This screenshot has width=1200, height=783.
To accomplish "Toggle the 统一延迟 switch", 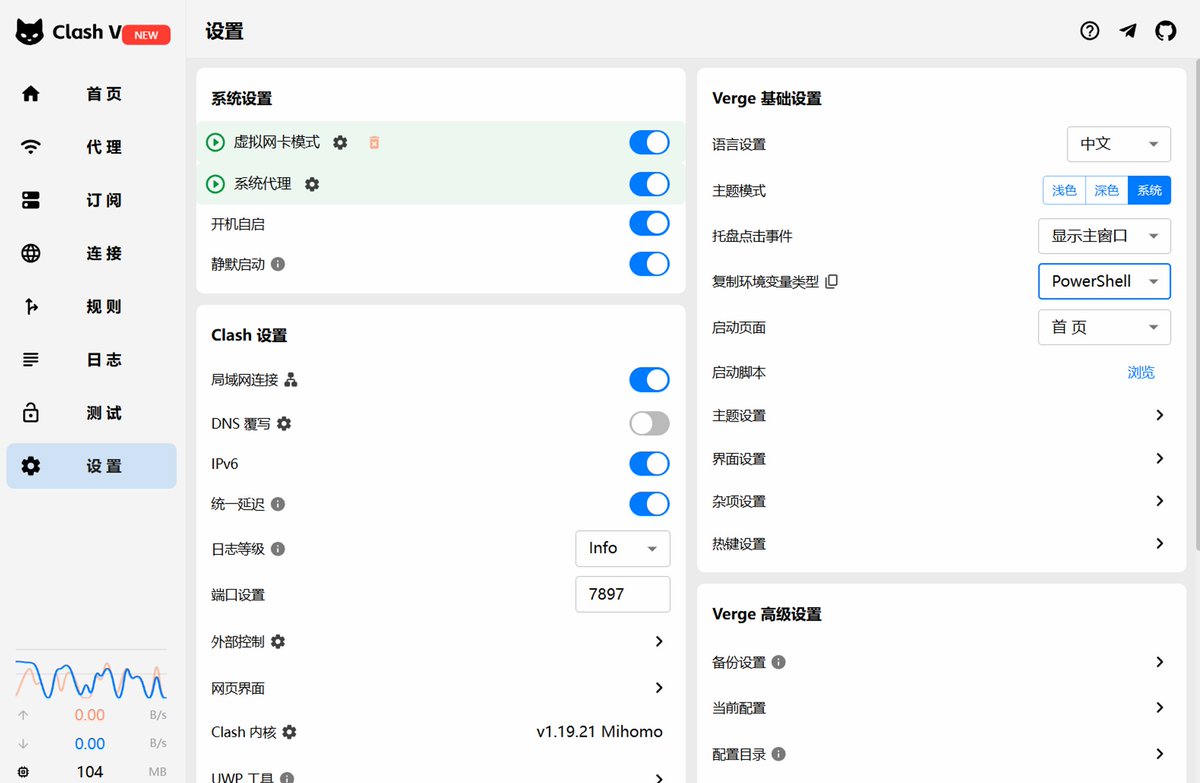I will 650,504.
